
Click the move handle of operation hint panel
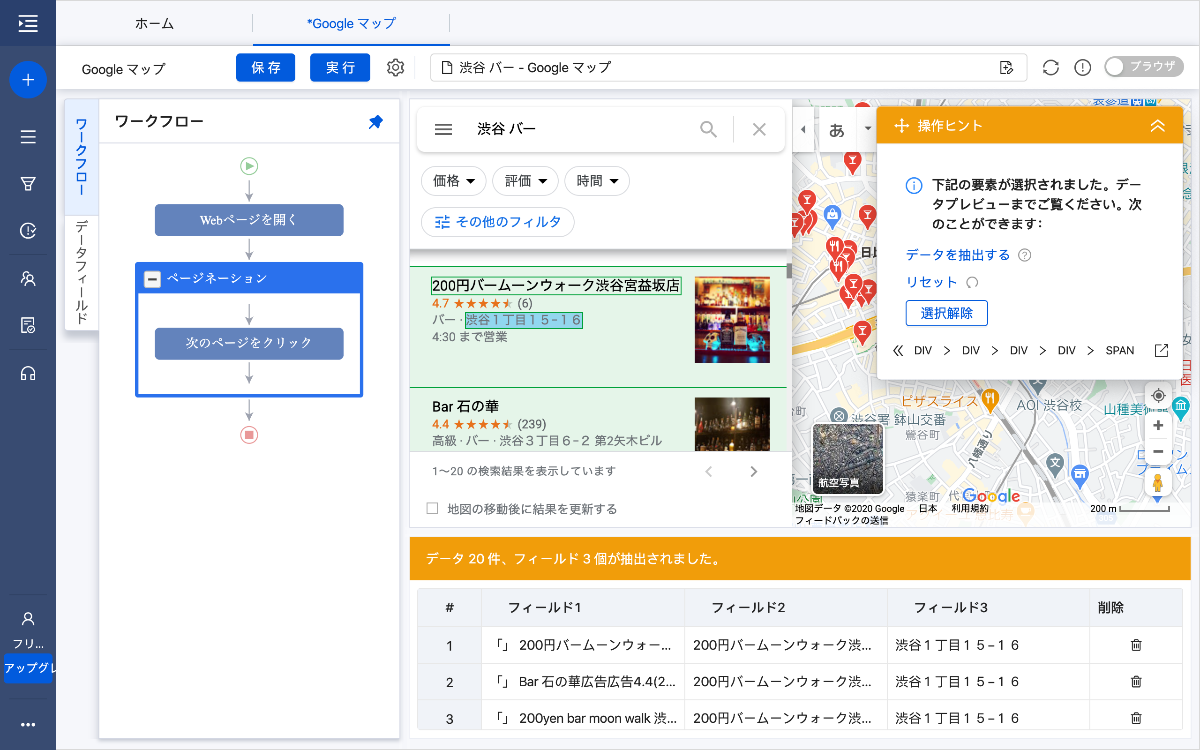[900, 126]
